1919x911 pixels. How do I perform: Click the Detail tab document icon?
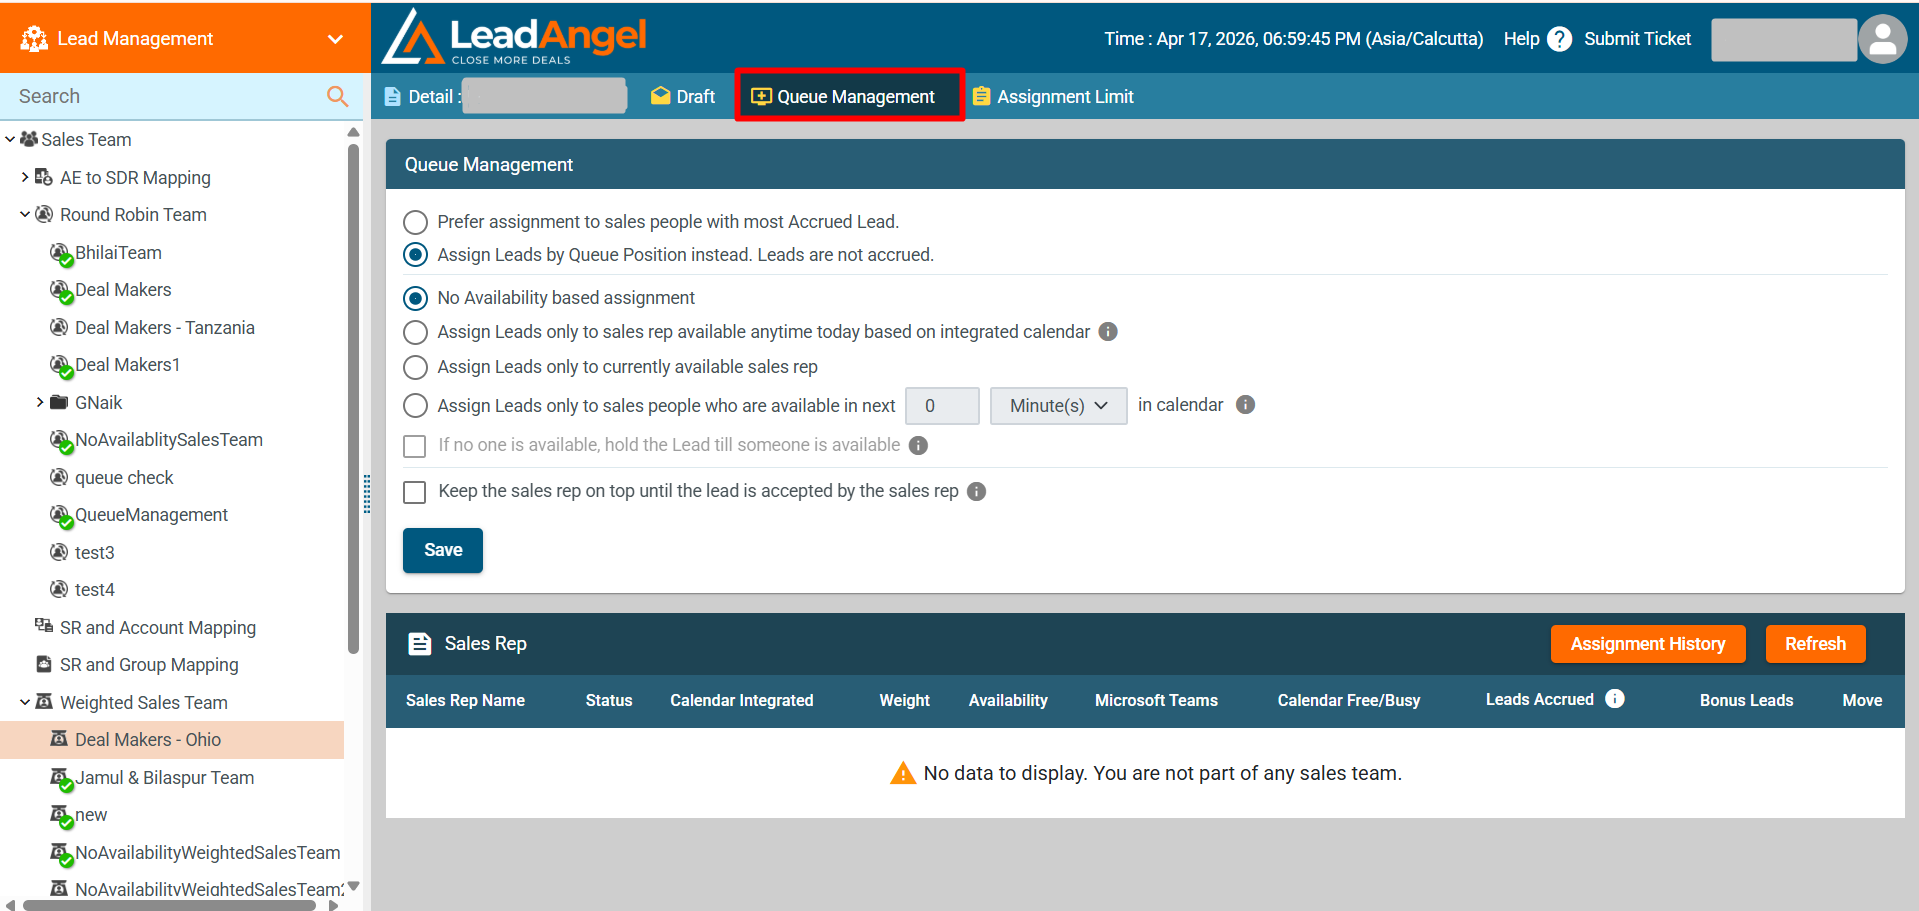coord(393,97)
